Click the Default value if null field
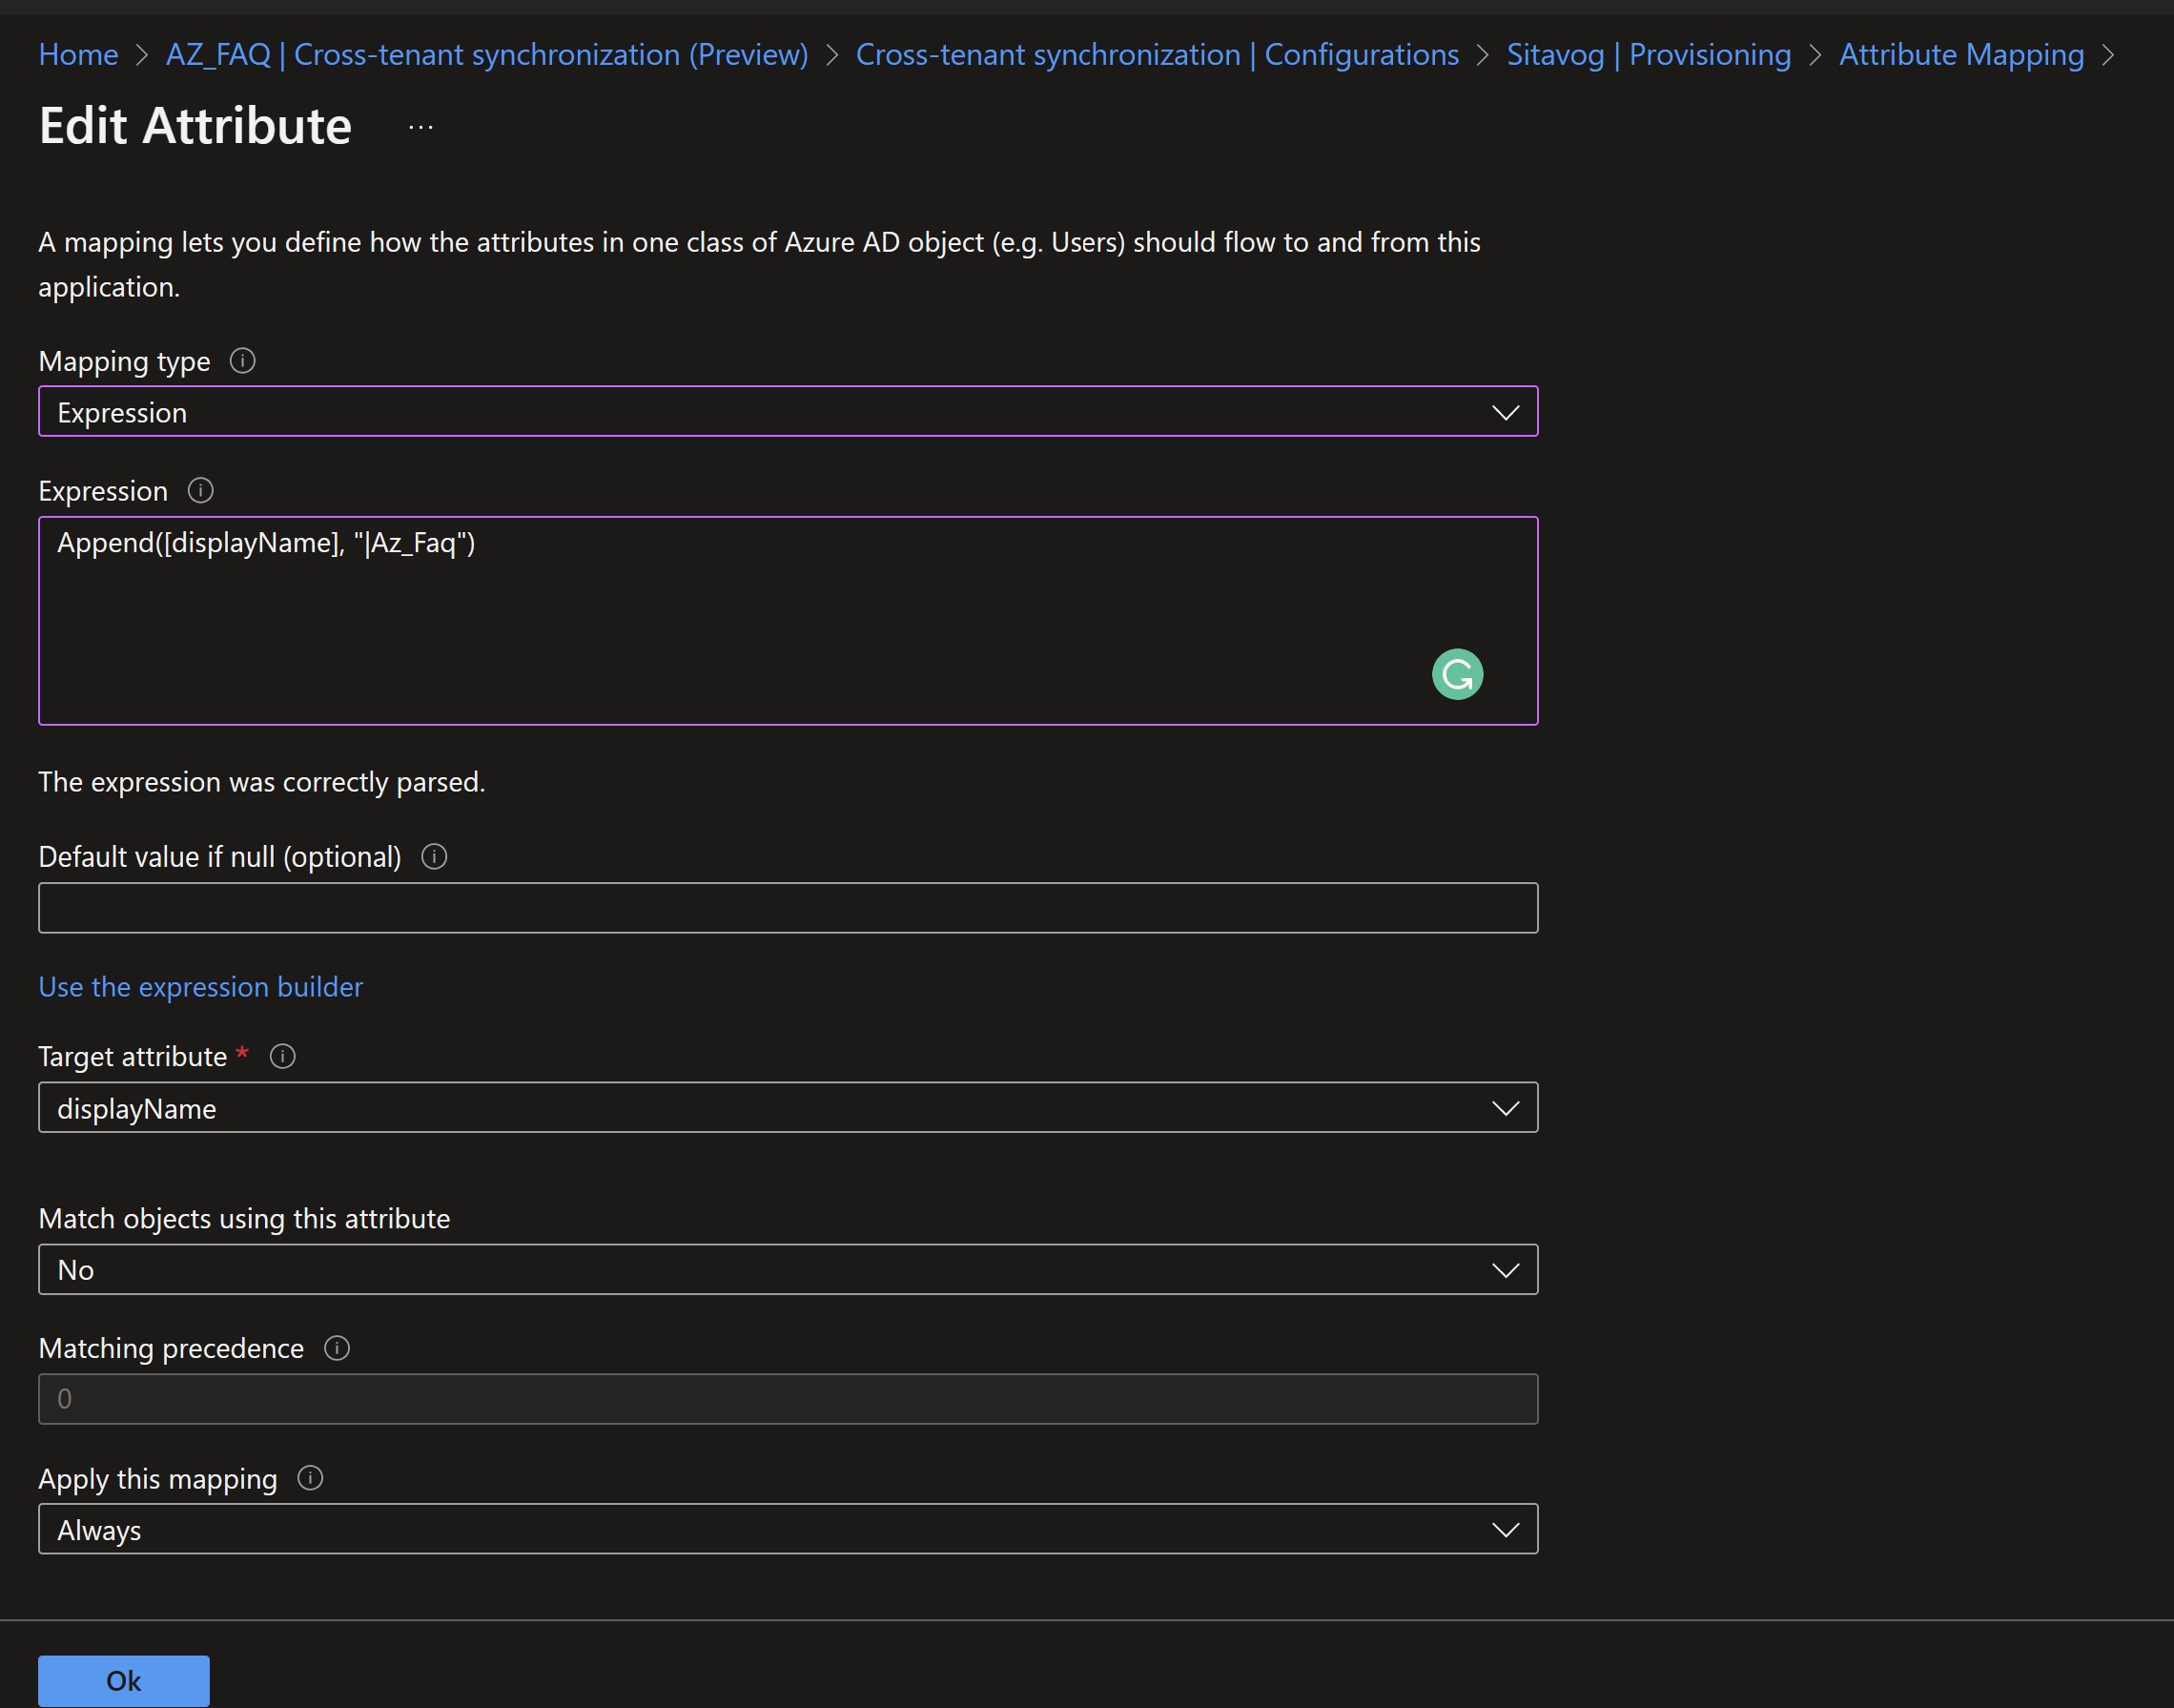The image size is (2174, 1708). tap(788, 908)
